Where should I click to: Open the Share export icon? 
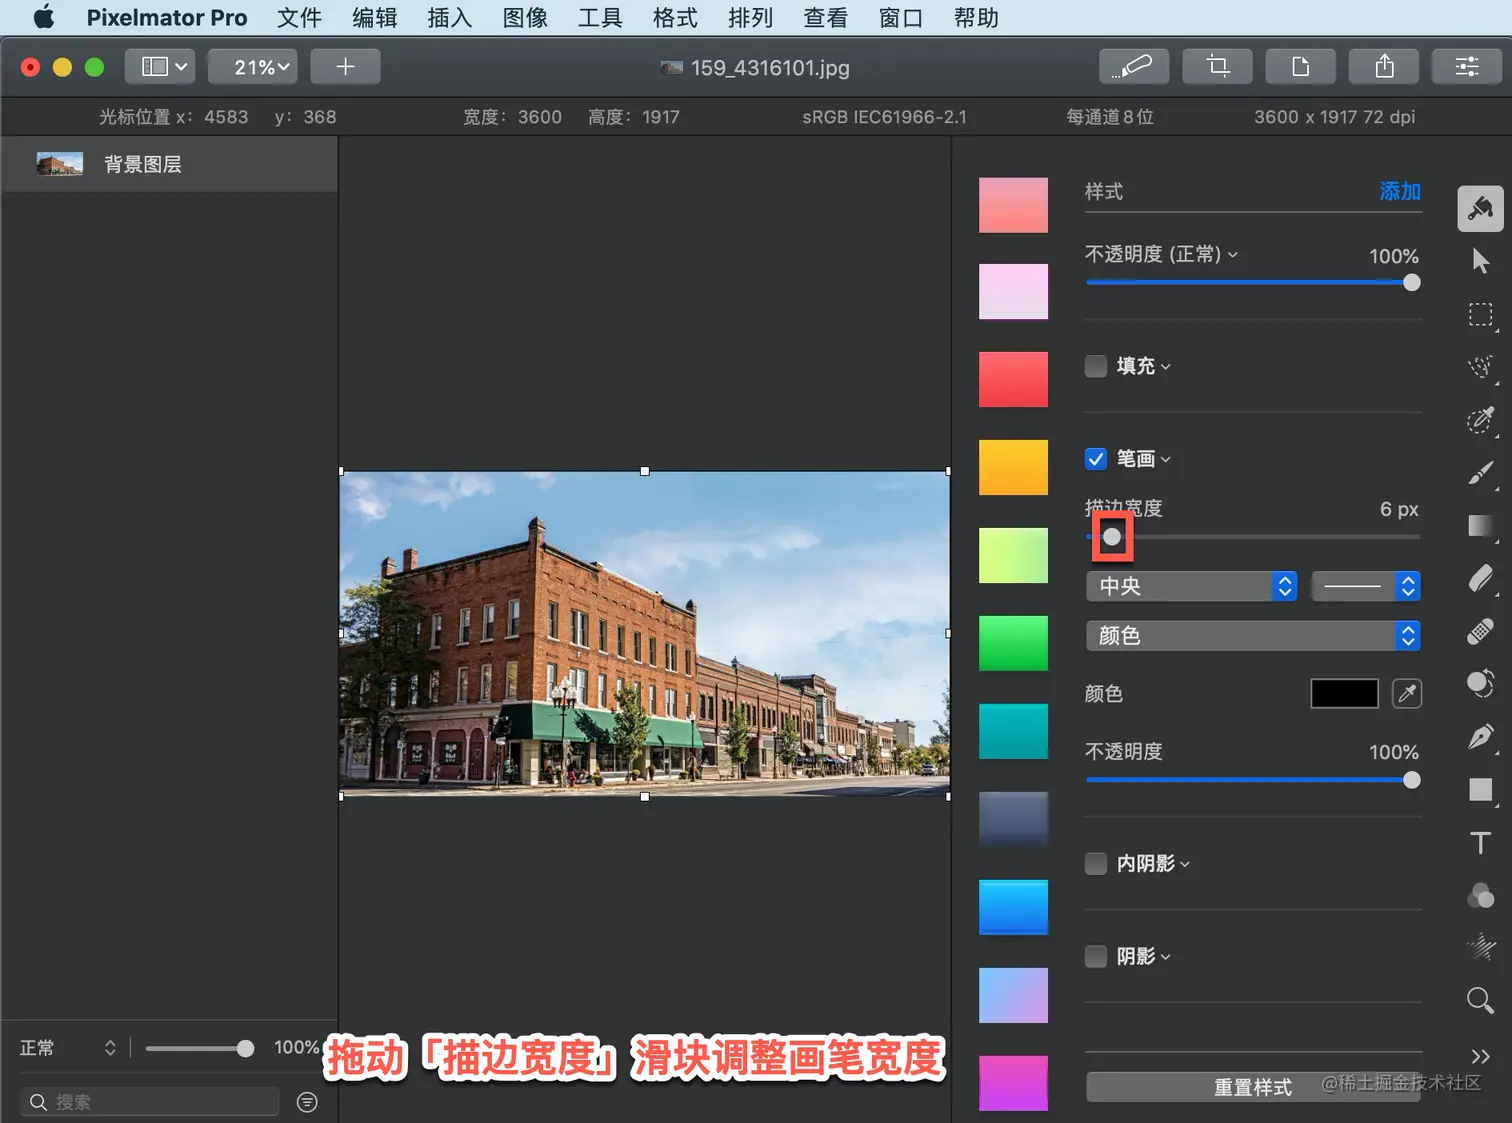[x=1384, y=67]
